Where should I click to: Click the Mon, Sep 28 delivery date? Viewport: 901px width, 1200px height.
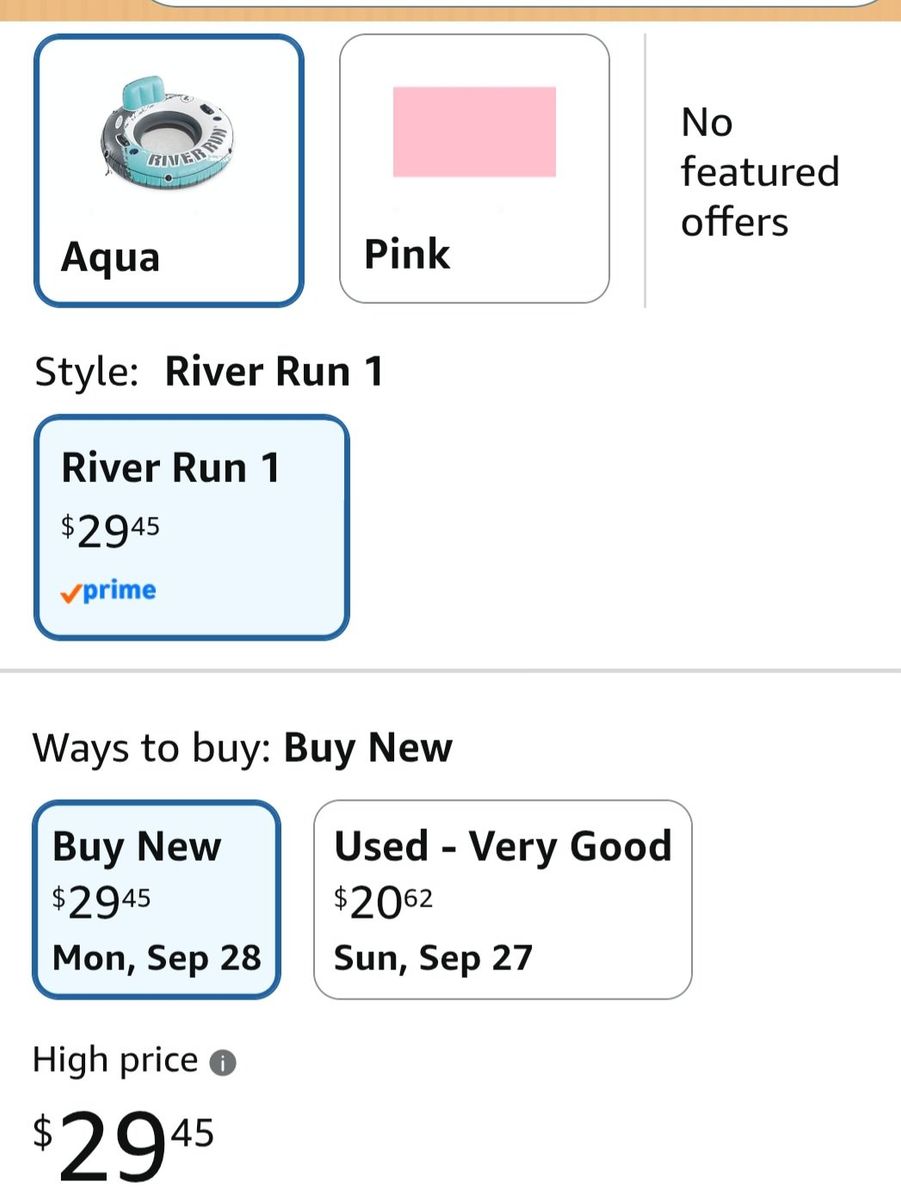(x=157, y=958)
